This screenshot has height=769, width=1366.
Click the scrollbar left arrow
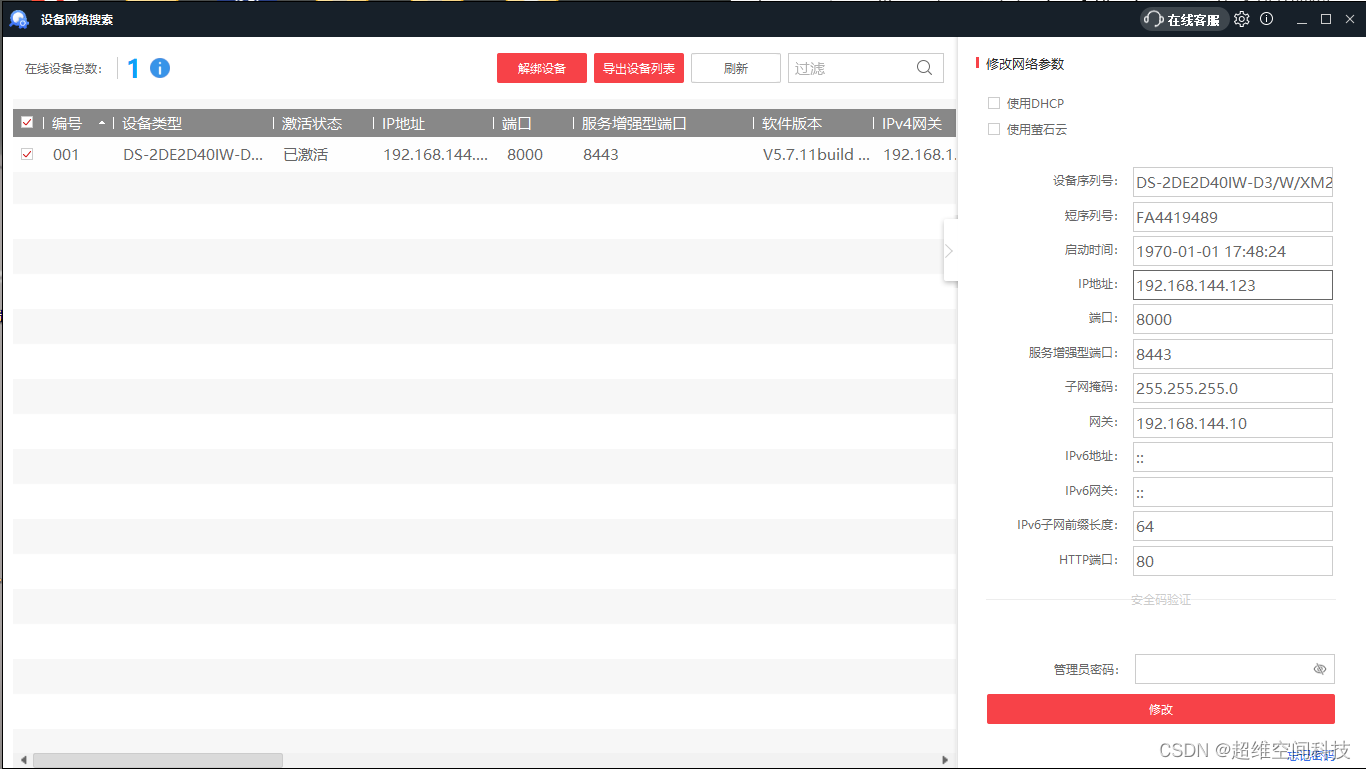point(24,760)
